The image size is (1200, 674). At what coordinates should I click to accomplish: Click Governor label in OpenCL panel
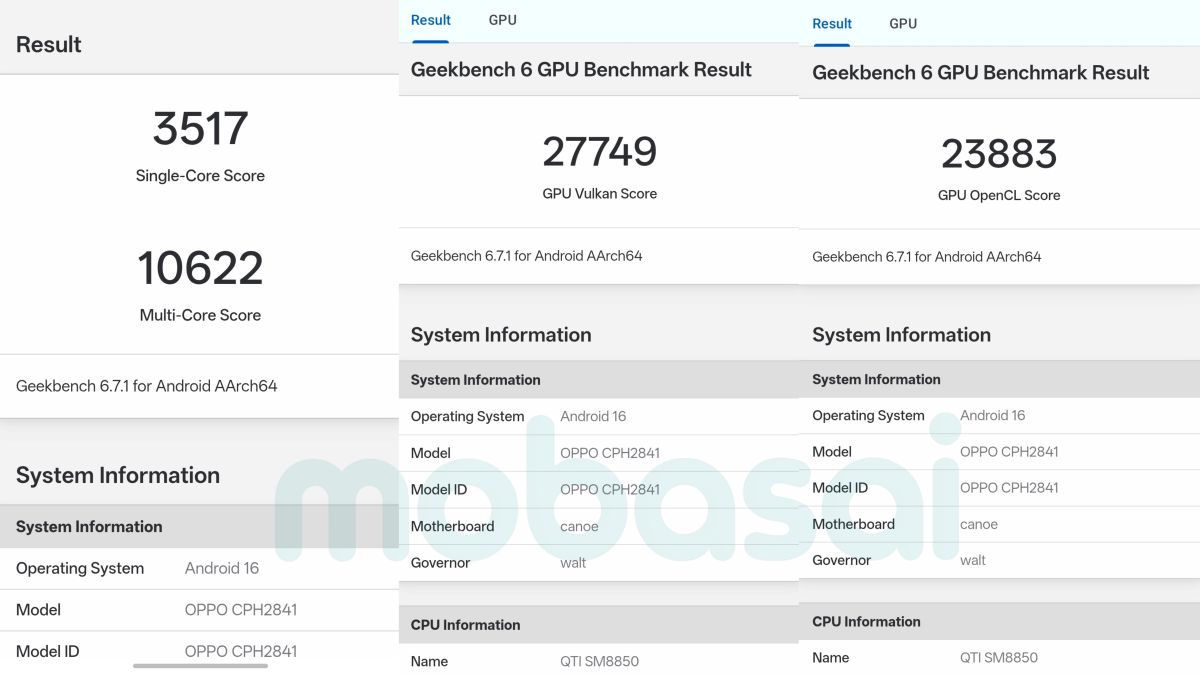click(841, 561)
